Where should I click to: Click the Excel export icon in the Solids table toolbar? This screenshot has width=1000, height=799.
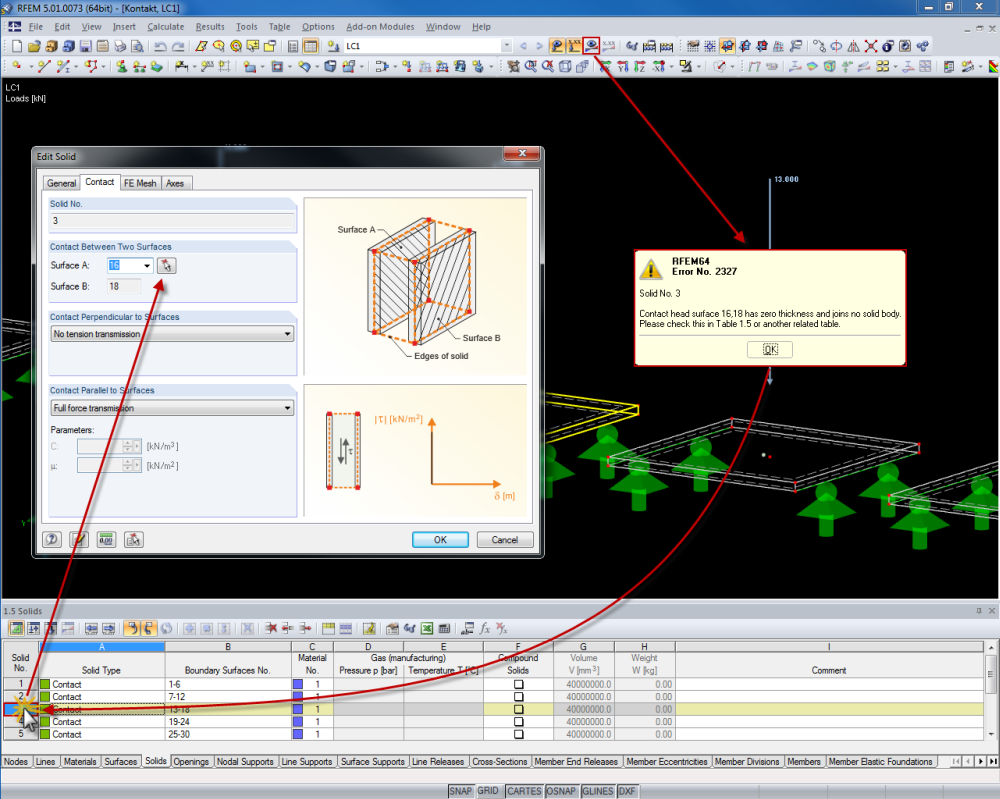[427, 628]
